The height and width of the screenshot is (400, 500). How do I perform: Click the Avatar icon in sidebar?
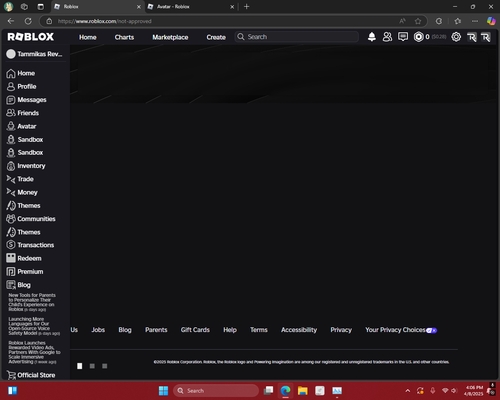click(11, 126)
